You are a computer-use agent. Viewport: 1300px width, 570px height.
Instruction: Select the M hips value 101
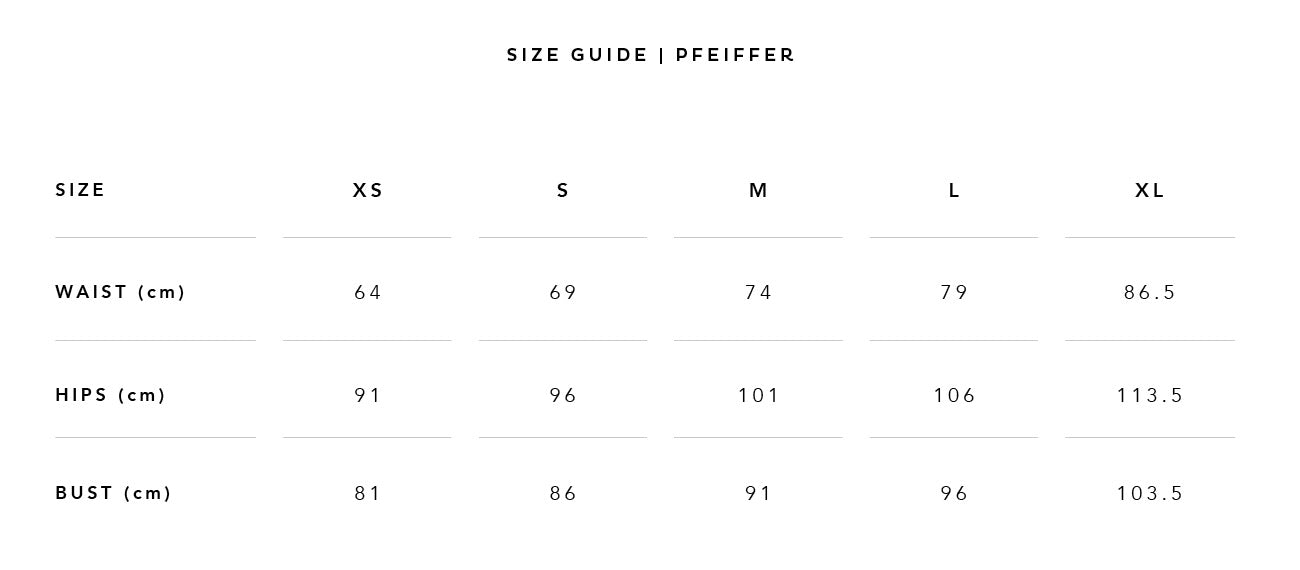pyautogui.click(x=758, y=395)
